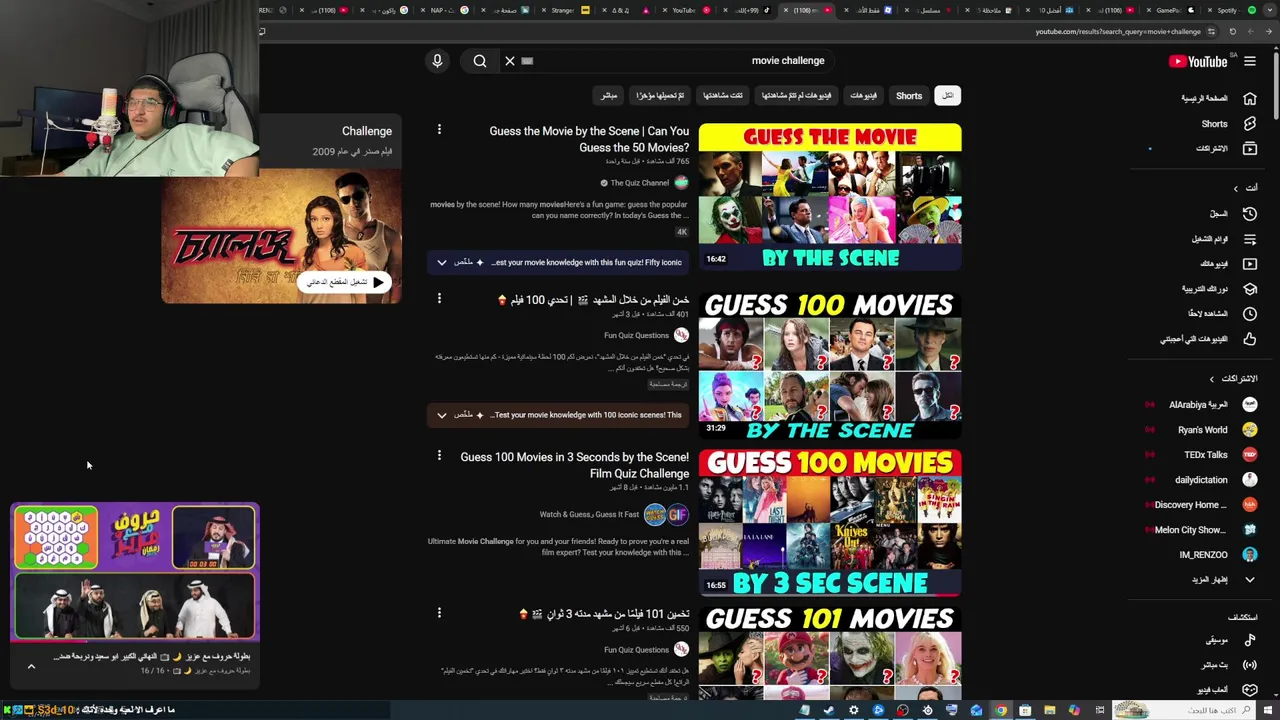Viewport: 1280px width, 720px height.
Task: Reload page with browser refresh icon
Action: pyautogui.click(x=1233, y=32)
